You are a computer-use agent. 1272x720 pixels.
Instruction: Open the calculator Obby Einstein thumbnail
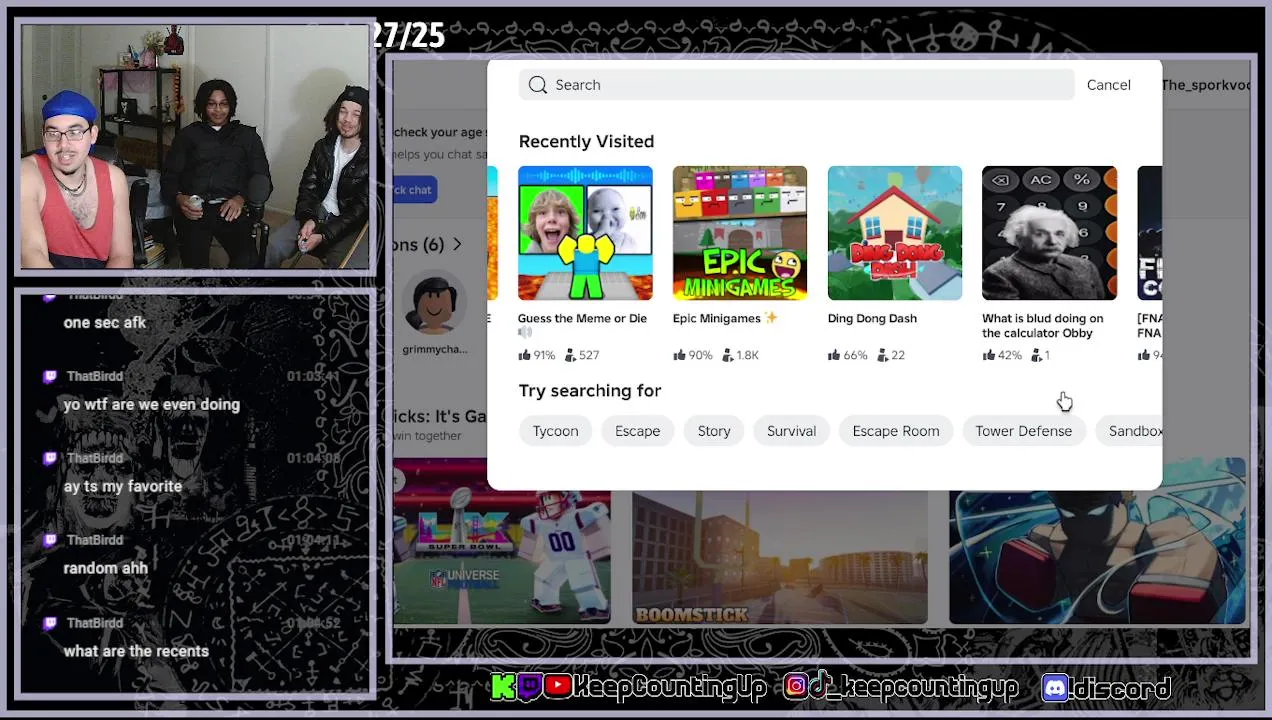pyautogui.click(x=1049, y=233)
